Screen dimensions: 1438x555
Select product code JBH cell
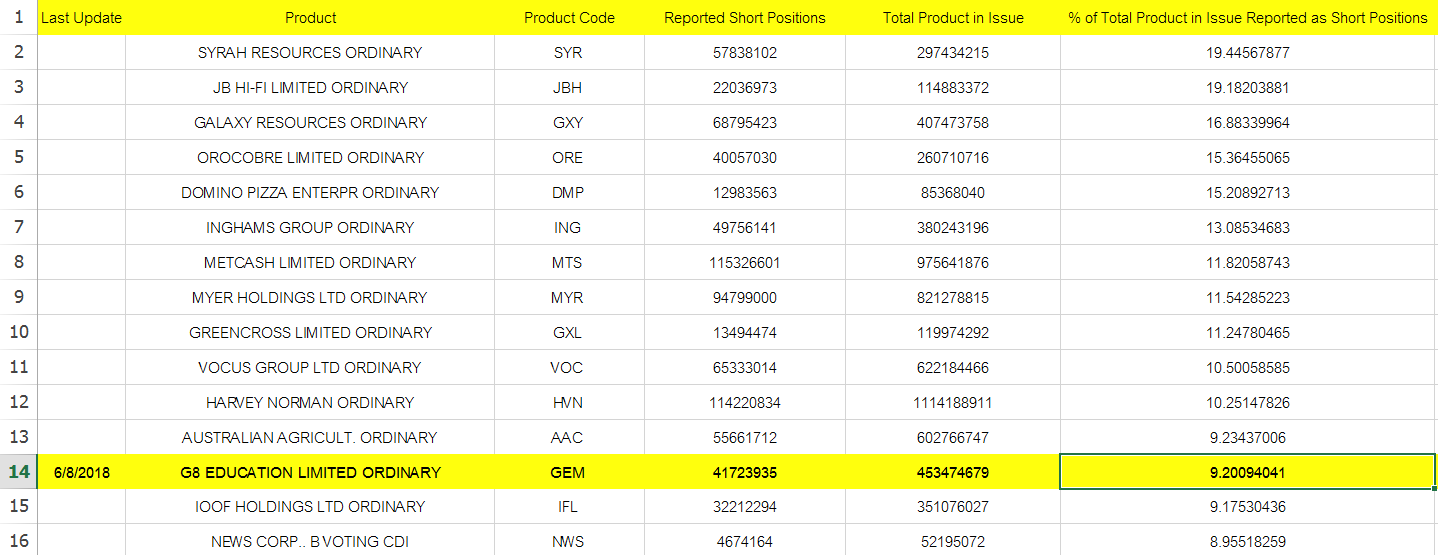pos(567,87)
